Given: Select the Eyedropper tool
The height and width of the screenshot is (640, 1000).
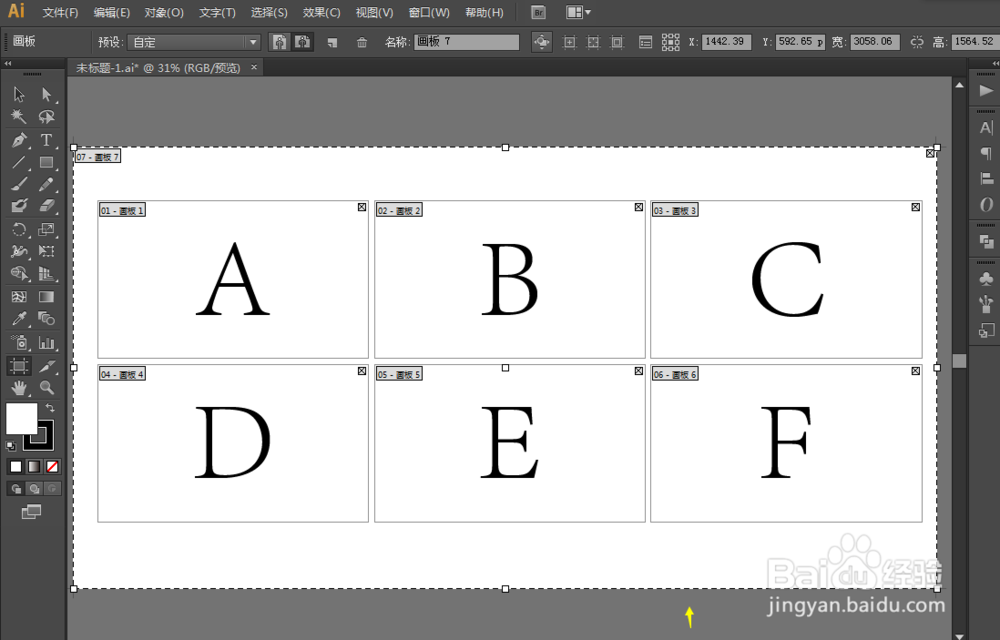Looking at the screenshot, I should click(18, 318).
